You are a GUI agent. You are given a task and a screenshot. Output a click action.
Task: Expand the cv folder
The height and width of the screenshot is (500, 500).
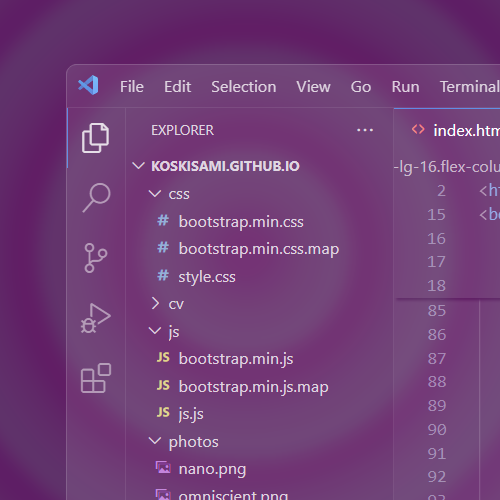click(x=155, y=303)
